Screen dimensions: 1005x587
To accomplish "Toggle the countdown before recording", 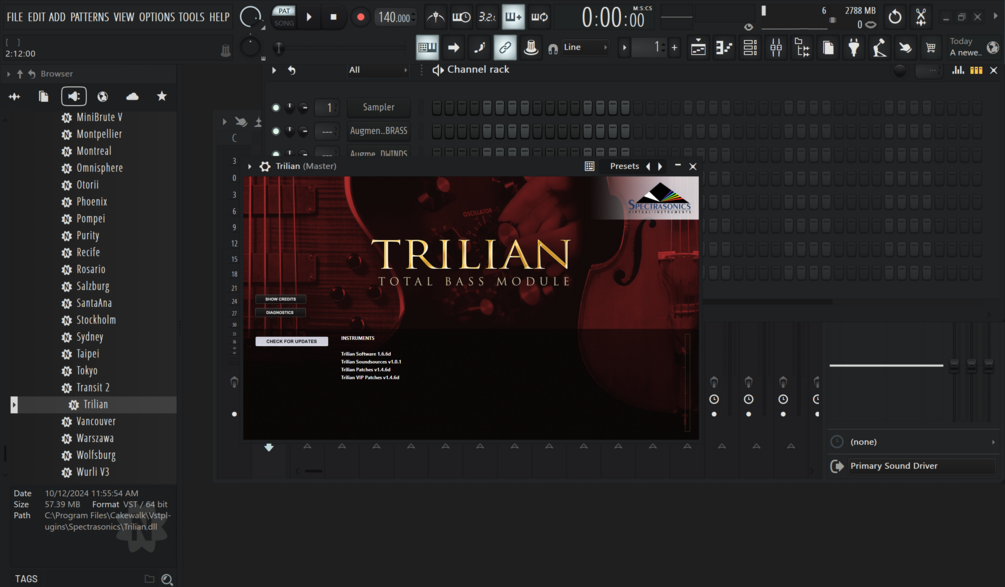I will coord(487,17).
